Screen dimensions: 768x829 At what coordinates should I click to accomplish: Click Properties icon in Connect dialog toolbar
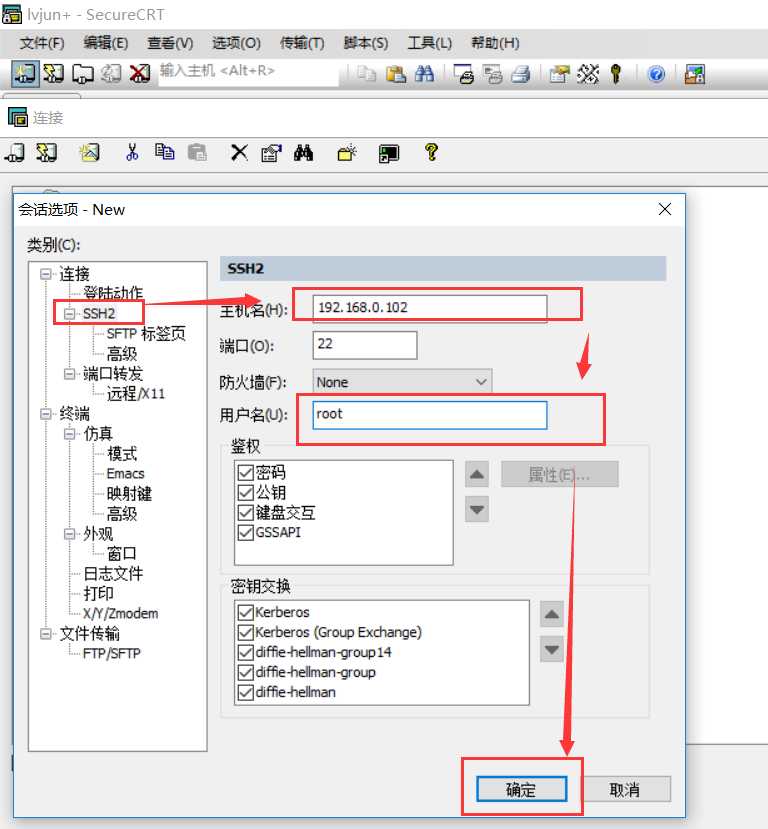pyautogui.click(x=272, y=153)
